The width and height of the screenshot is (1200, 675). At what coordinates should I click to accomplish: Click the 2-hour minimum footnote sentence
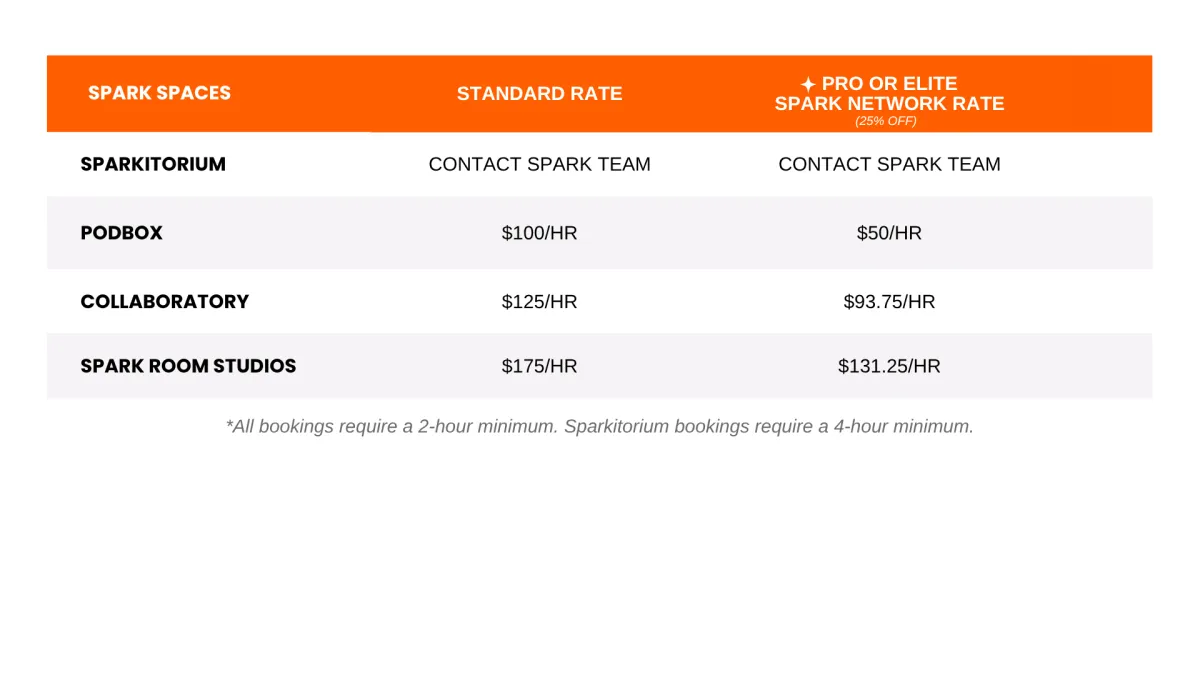392,426
